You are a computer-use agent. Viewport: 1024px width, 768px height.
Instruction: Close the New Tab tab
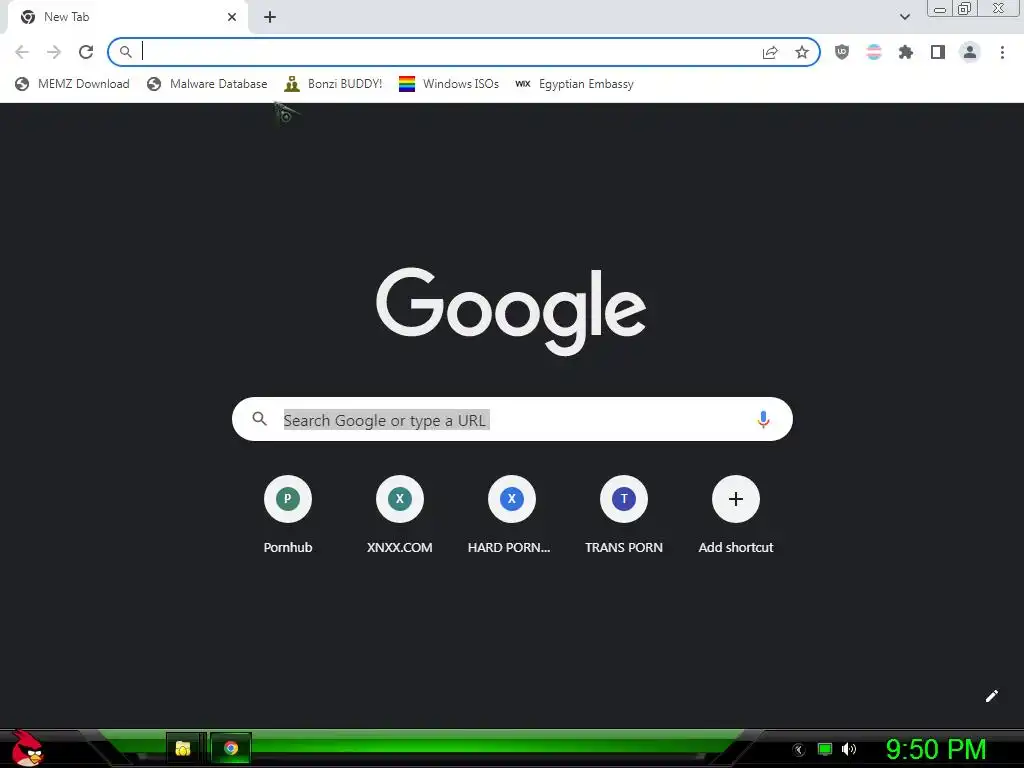tap(232, 17)
